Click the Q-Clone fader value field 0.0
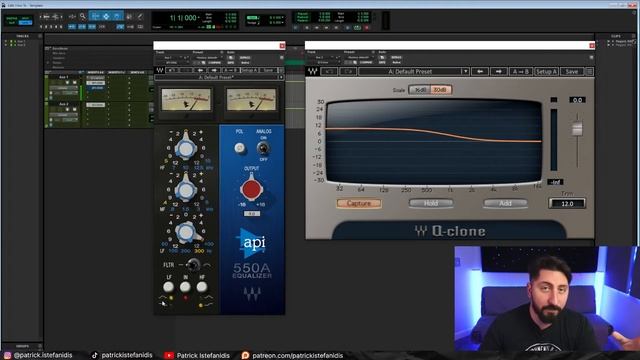The width and height of the screenshot is (640, 360). tap(577, 100)
